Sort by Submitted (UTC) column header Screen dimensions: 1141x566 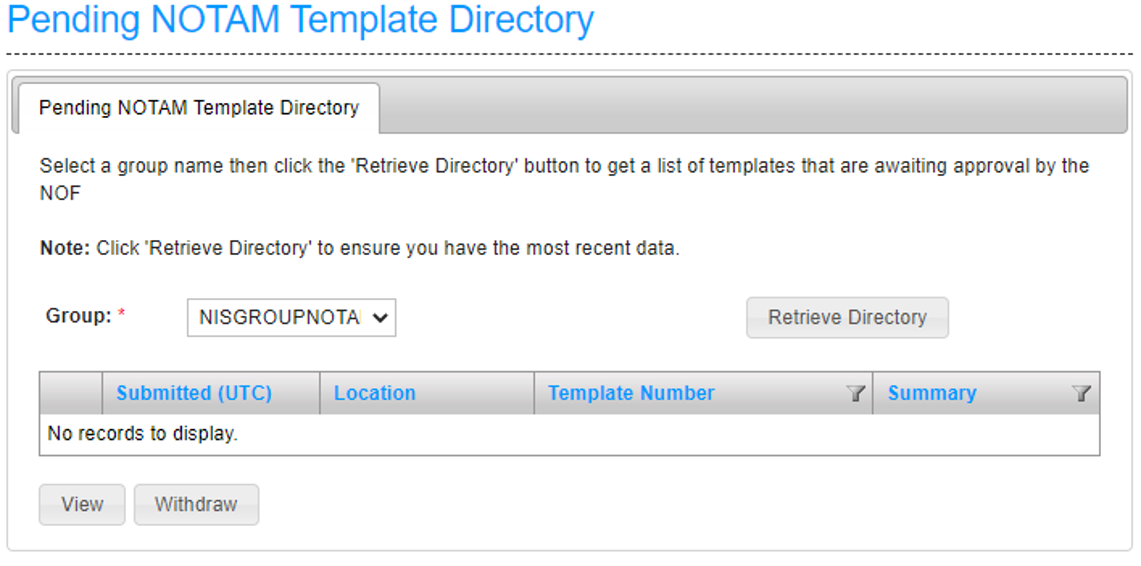[x=194, y=393]
